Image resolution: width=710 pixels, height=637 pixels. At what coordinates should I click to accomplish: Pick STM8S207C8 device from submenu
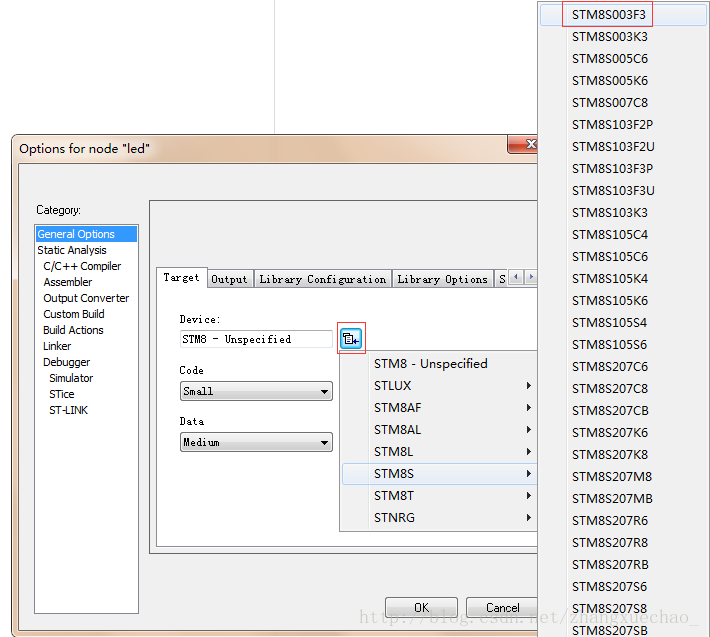pos(623,388)
